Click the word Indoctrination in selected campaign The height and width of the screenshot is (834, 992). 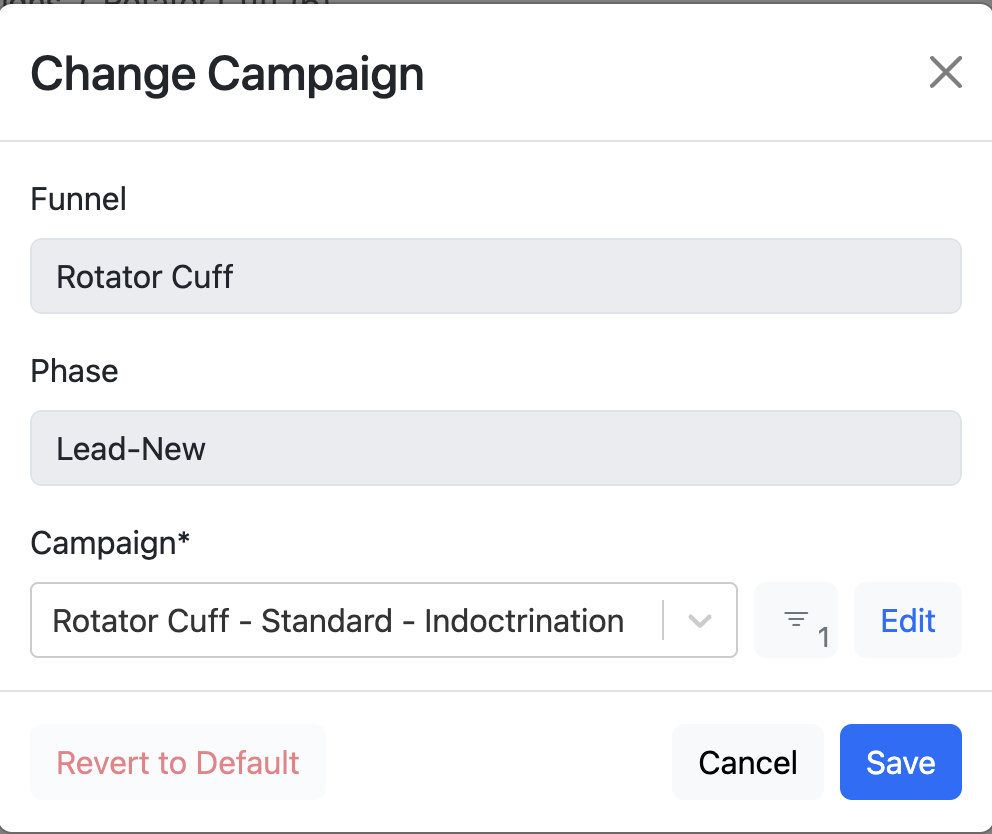coord(524,621)
